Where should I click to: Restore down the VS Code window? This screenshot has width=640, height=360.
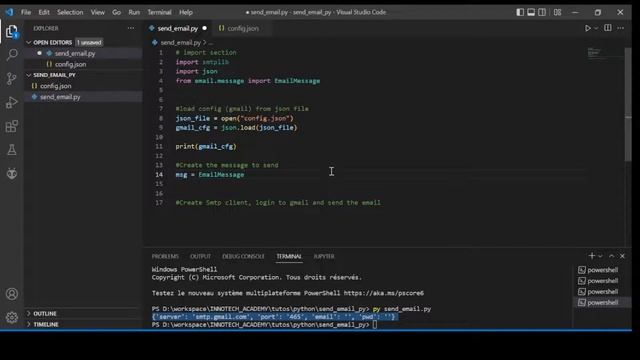[598, 12]
